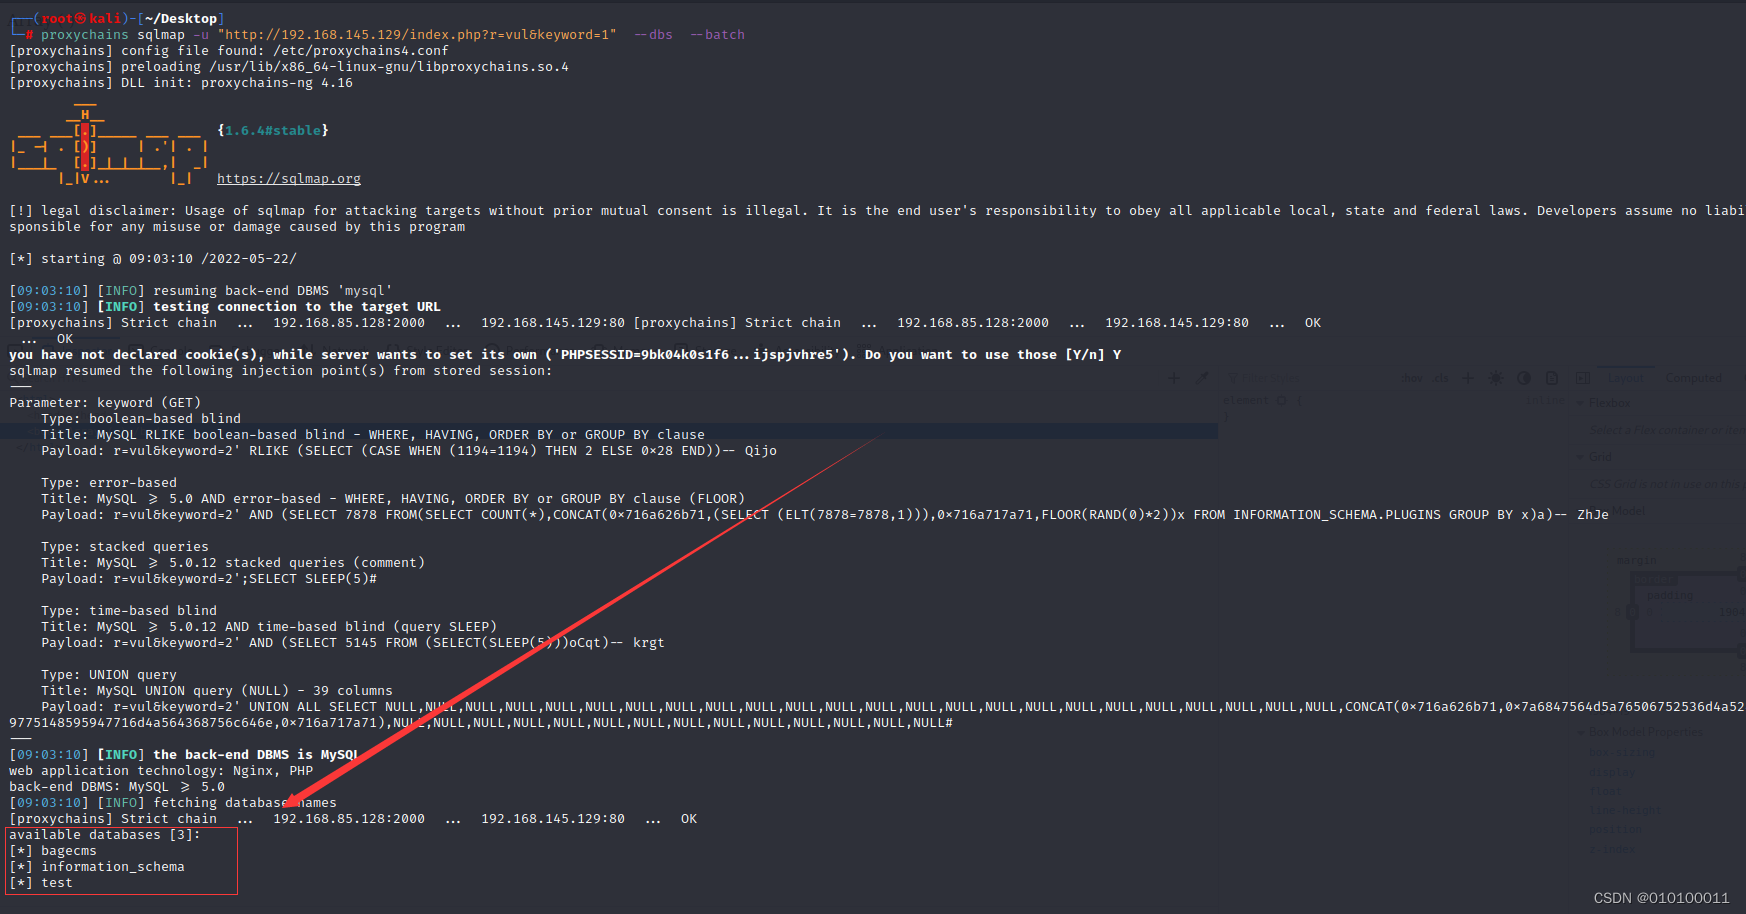Click the PHPSESSID cookie prompt line
1746x914 pixels.
pos(565,355)
